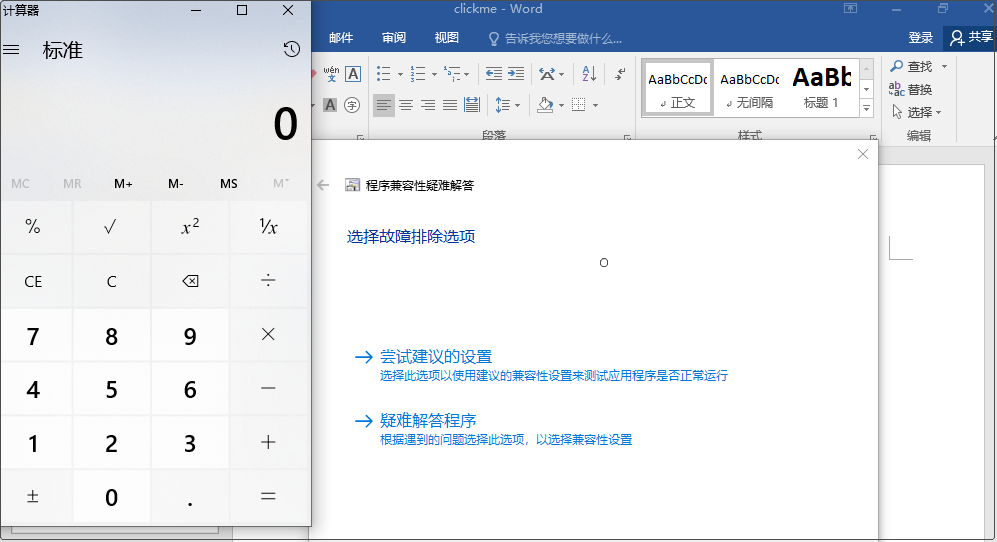
Task: Toggle justify alignment in Word ribbon
Action: coord(450,105)
